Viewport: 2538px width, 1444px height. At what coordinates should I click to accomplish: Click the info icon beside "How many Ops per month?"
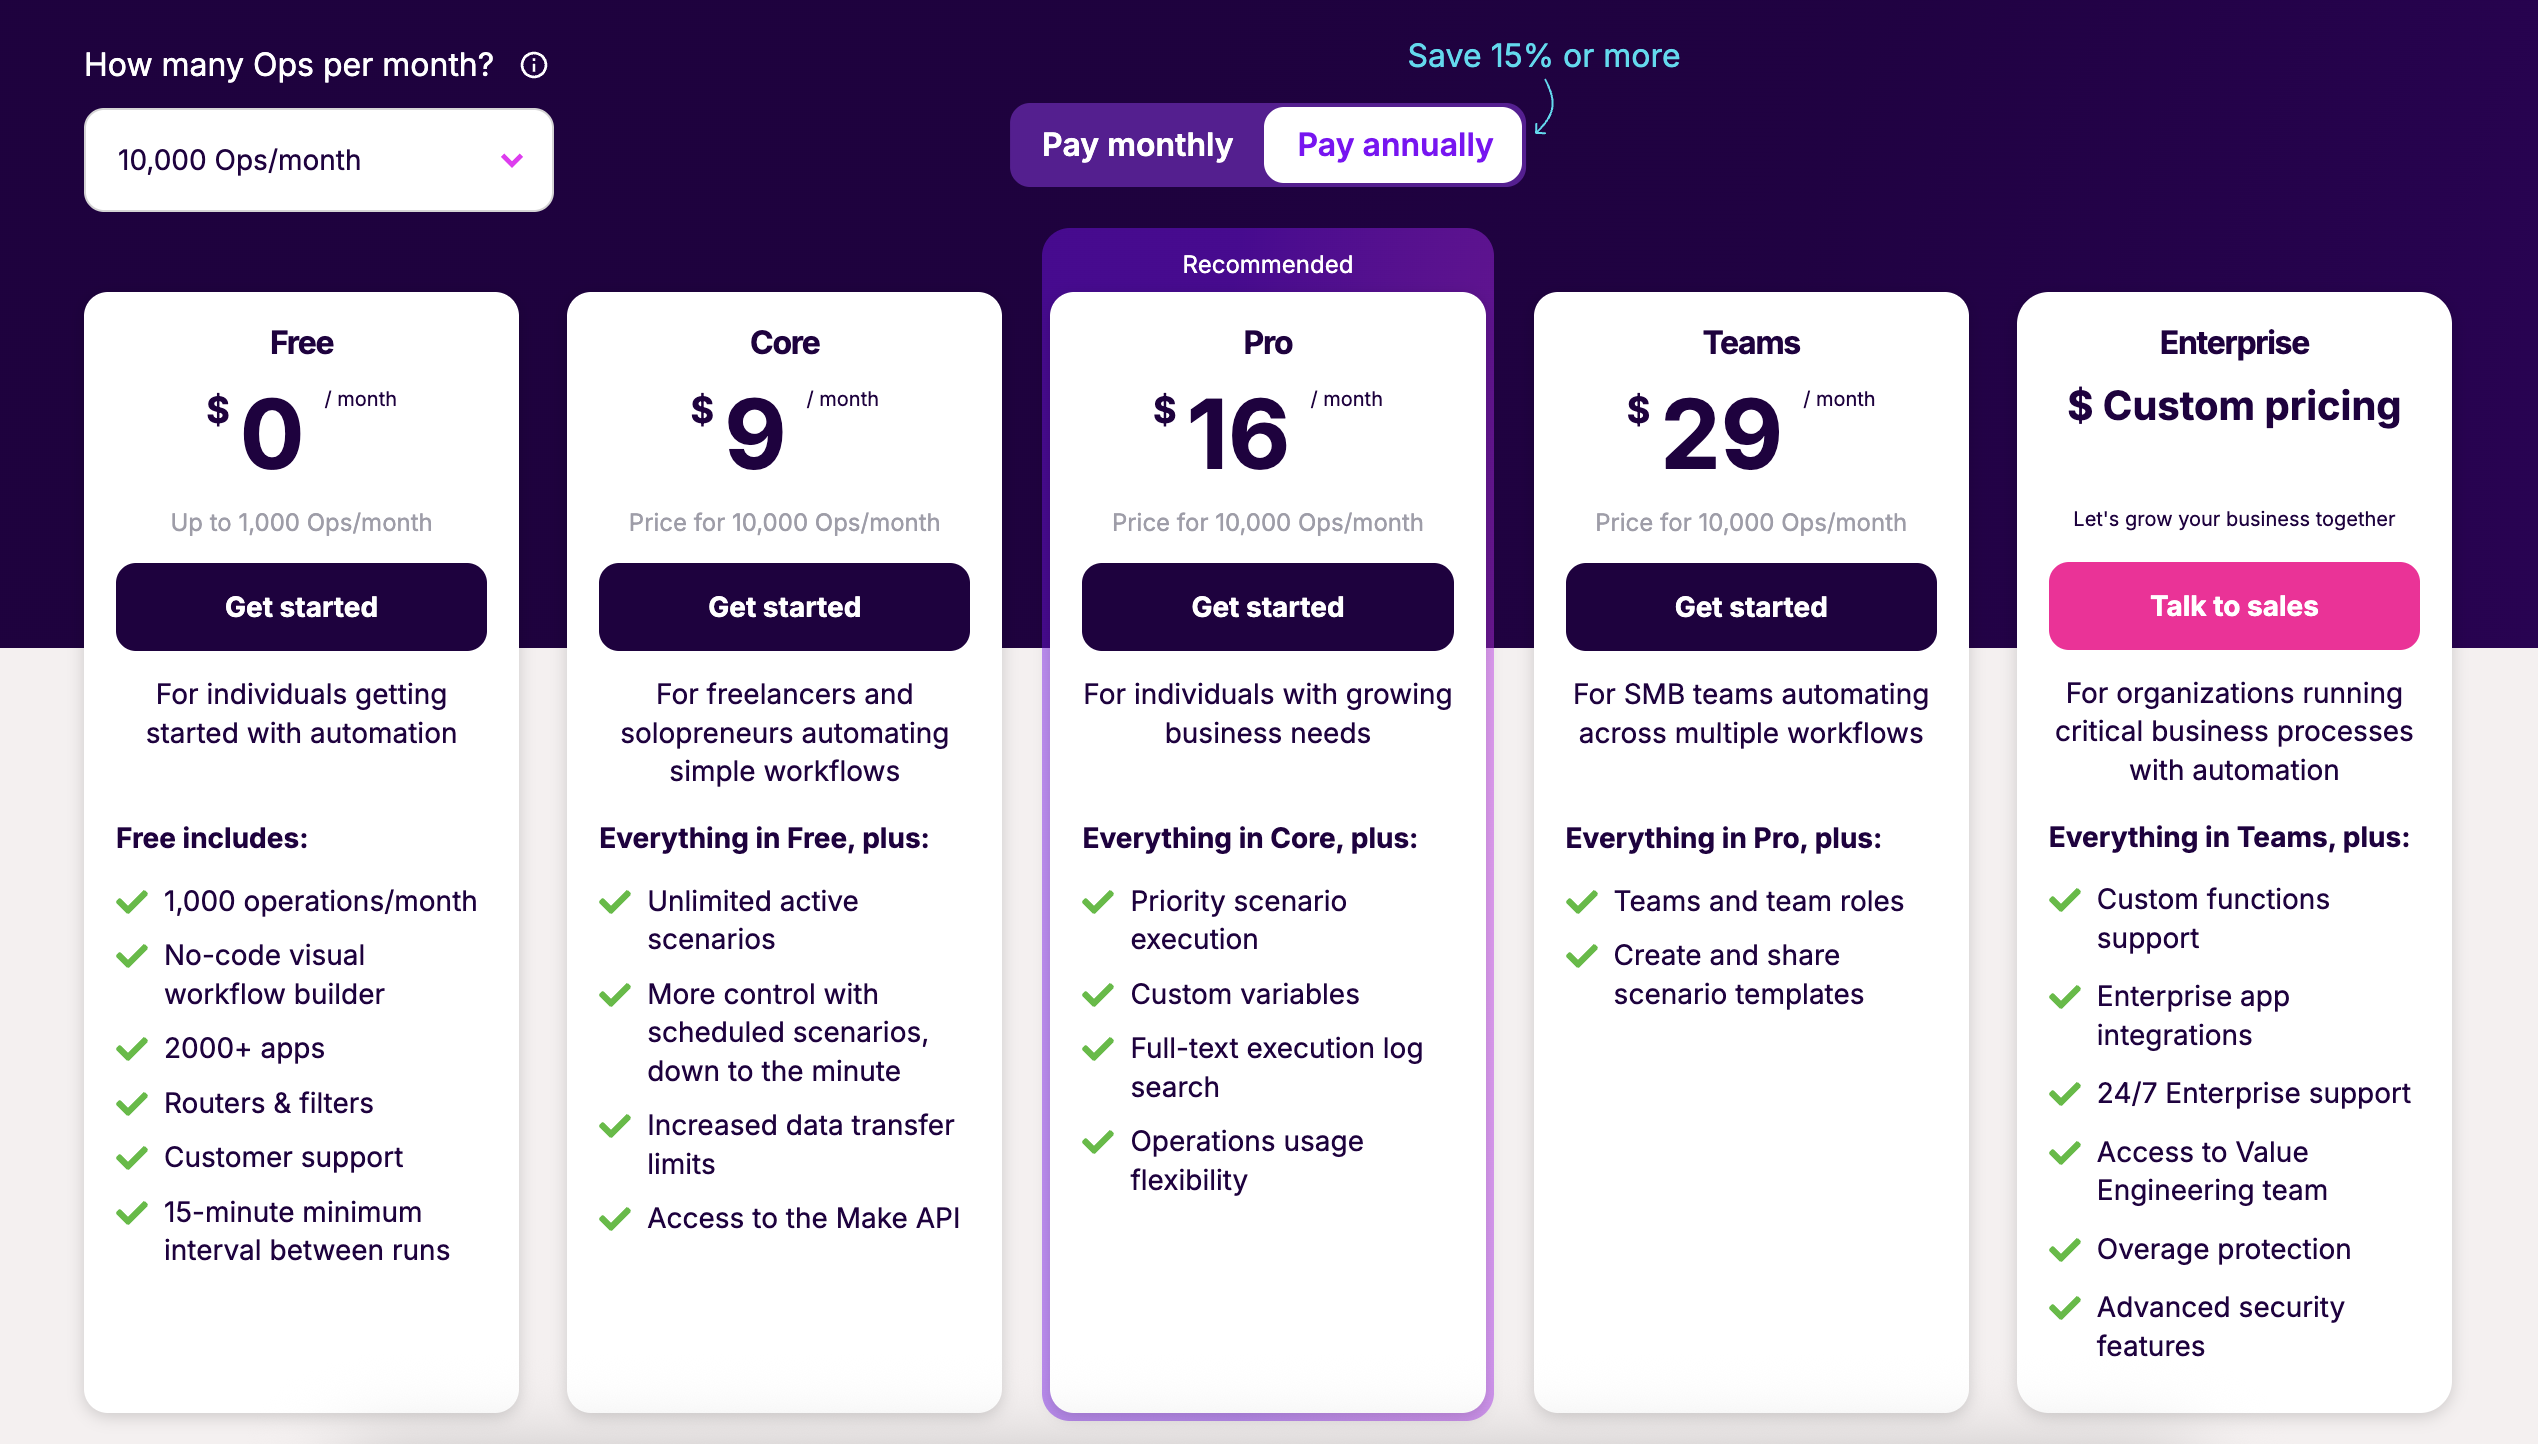534,65
